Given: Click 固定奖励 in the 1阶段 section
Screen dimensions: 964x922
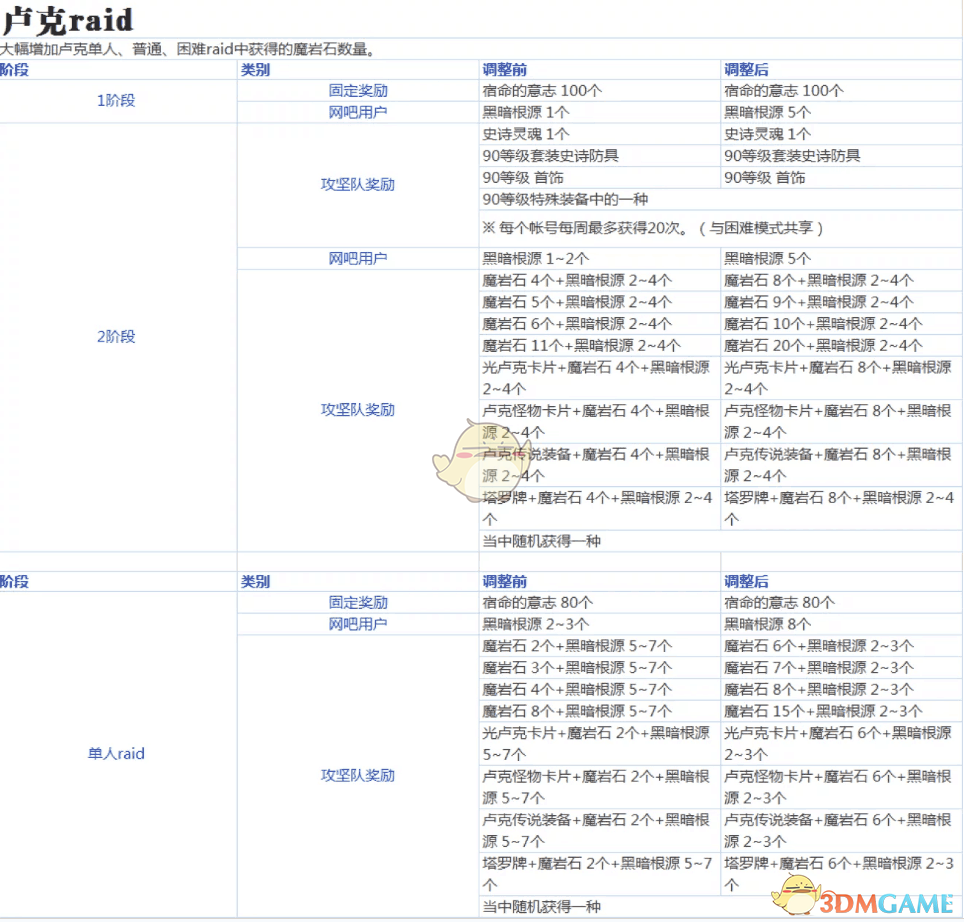Looking at the screenshot, I should 358,91.
